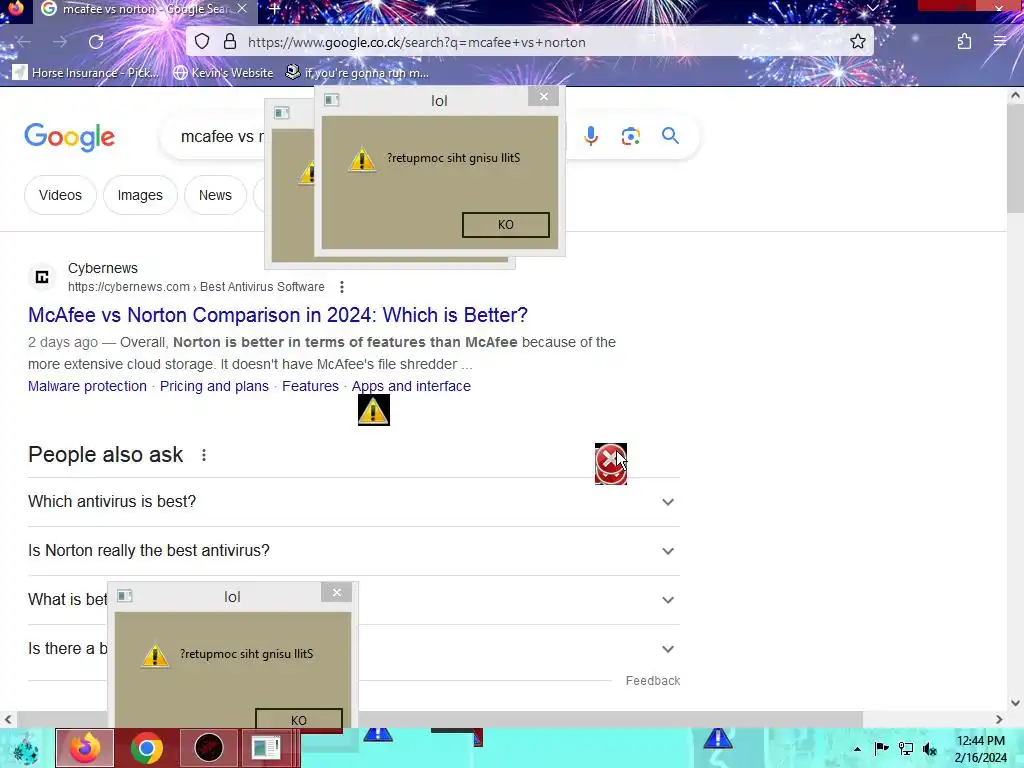Show hidden tray icons arrow
Image resolution: width=1024 pixels, height=768 pixels.
pos(857,749)
